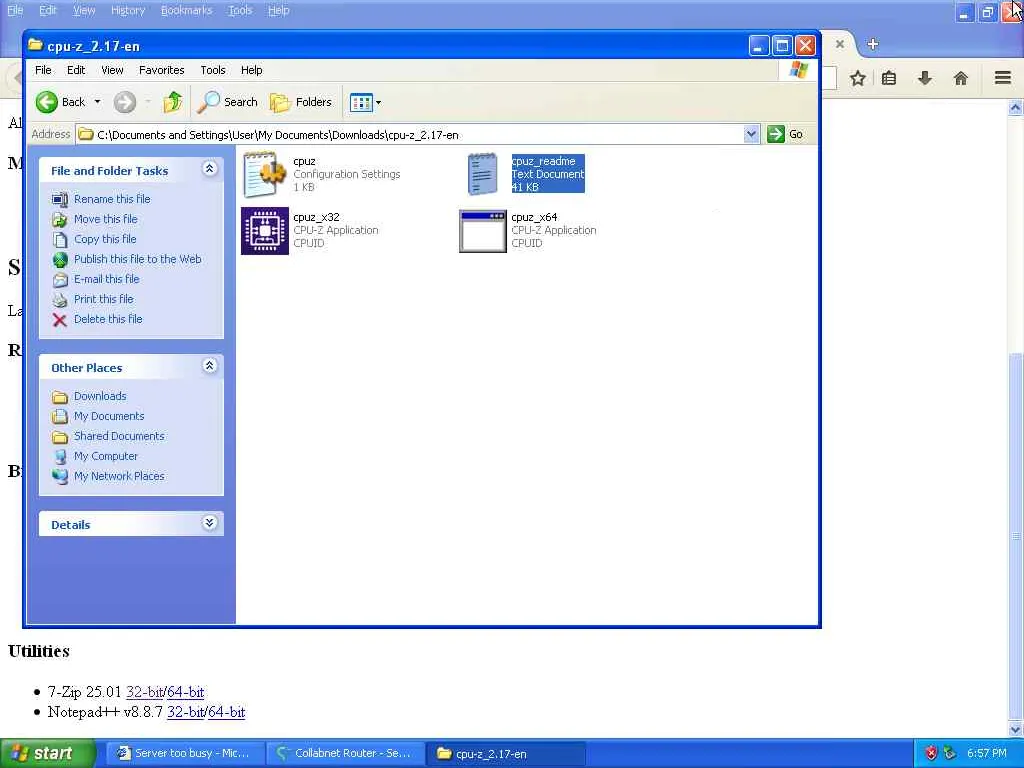Open Downloads in Other Places
The width and height of the screenshot is (1024, 768).
(x=100, y=396)
